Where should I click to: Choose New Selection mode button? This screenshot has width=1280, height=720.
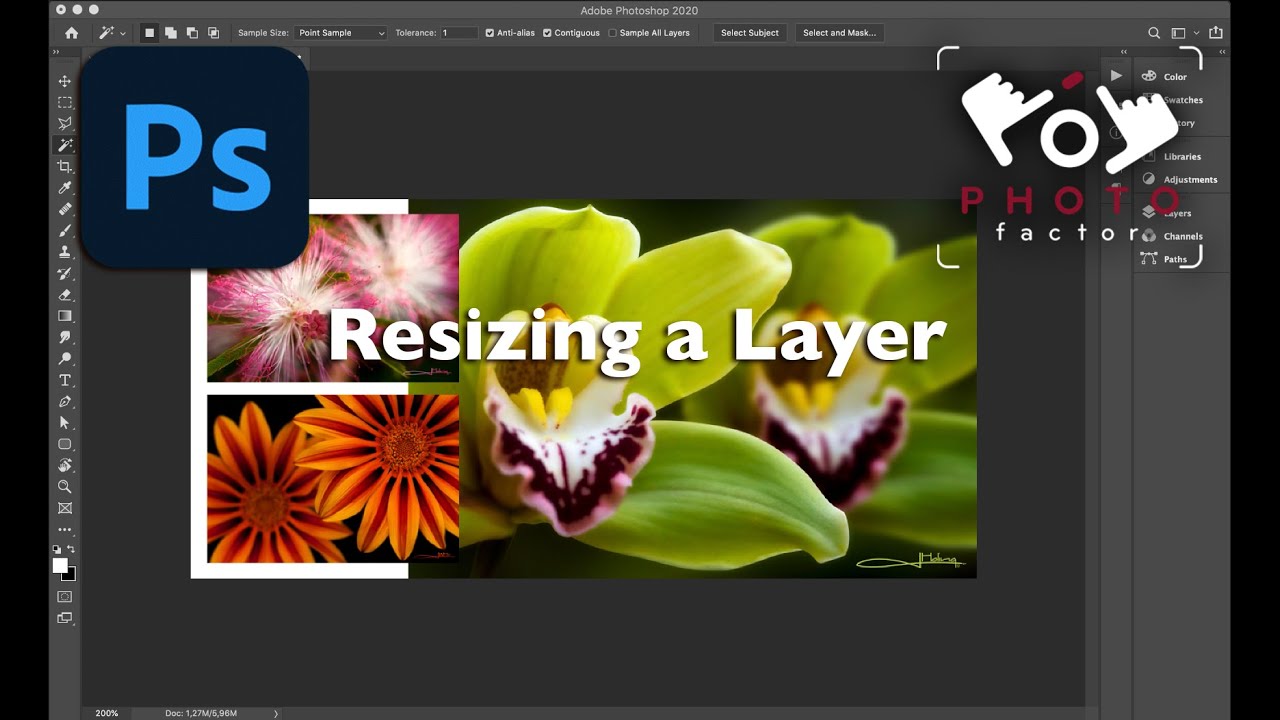149,33
